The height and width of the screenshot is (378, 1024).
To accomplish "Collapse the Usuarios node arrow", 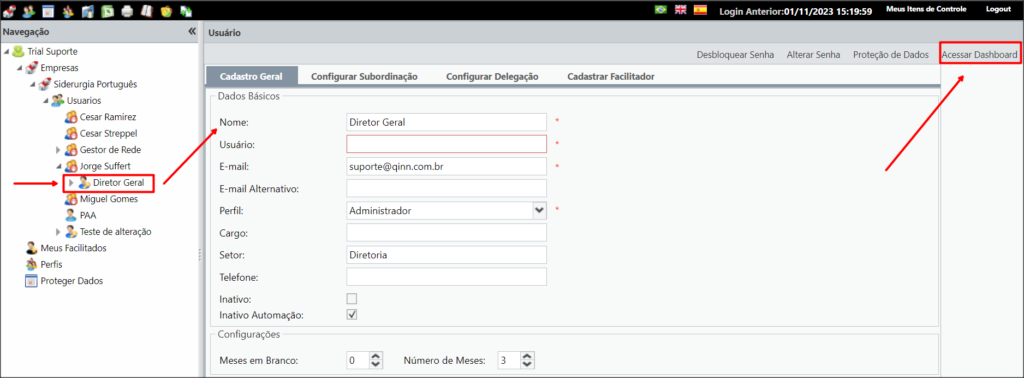I will (x=46, y=100).
